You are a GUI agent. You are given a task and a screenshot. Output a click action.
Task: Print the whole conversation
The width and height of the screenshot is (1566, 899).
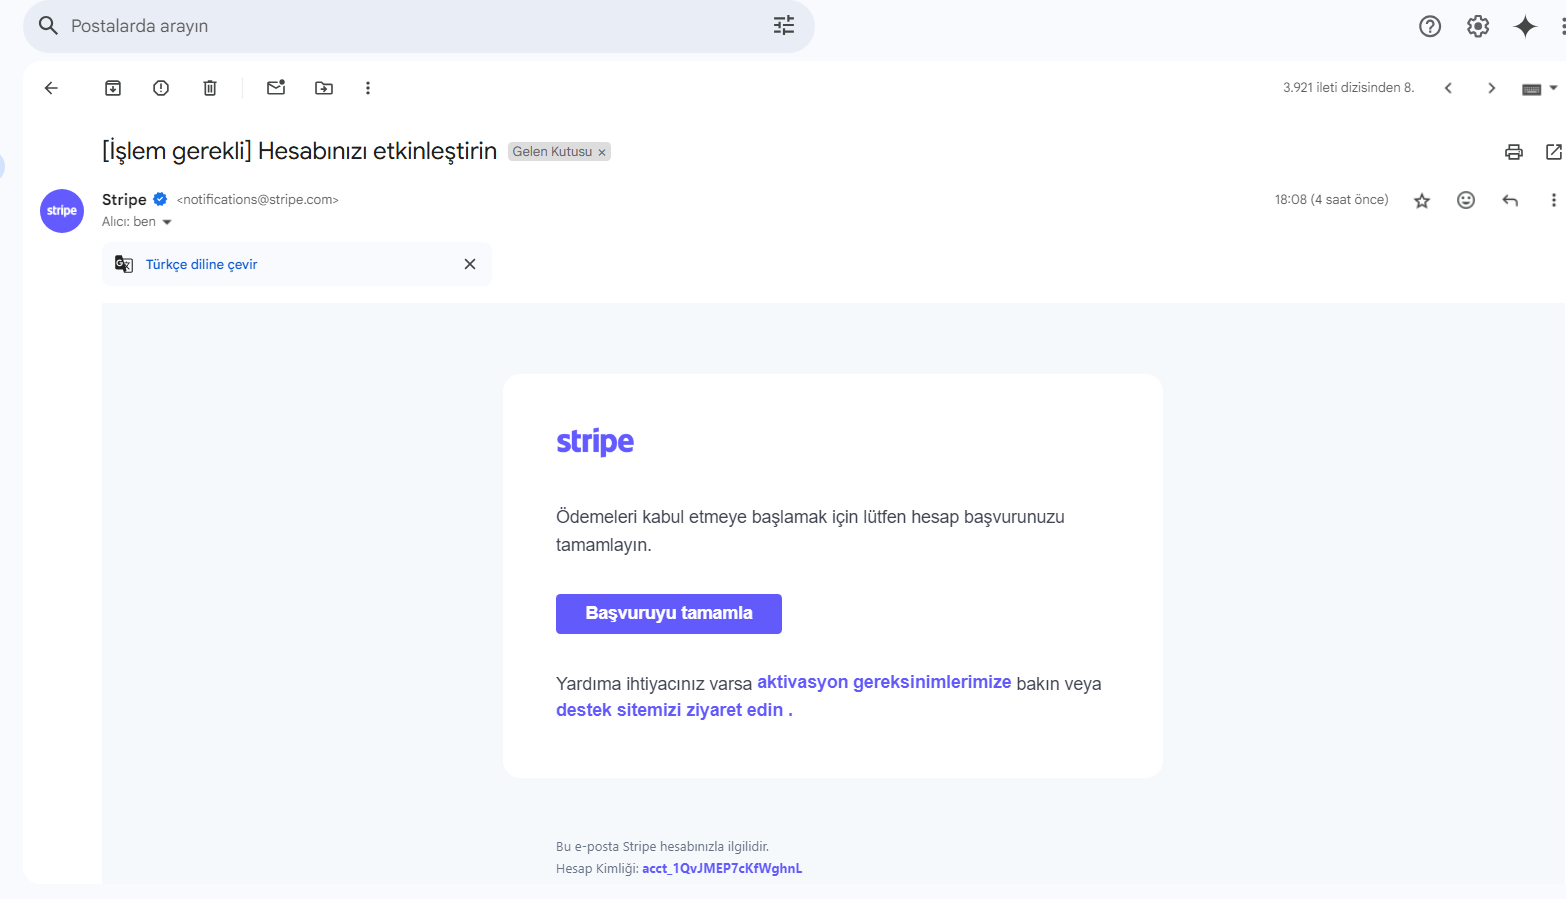[1514, 152]
